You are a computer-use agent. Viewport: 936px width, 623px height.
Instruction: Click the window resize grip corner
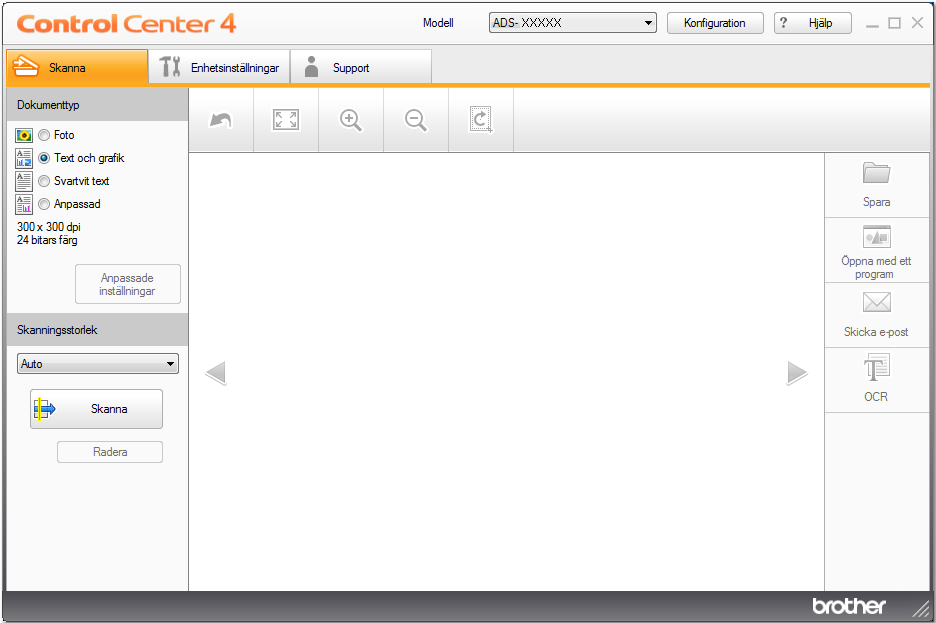[x=922, y=608]
